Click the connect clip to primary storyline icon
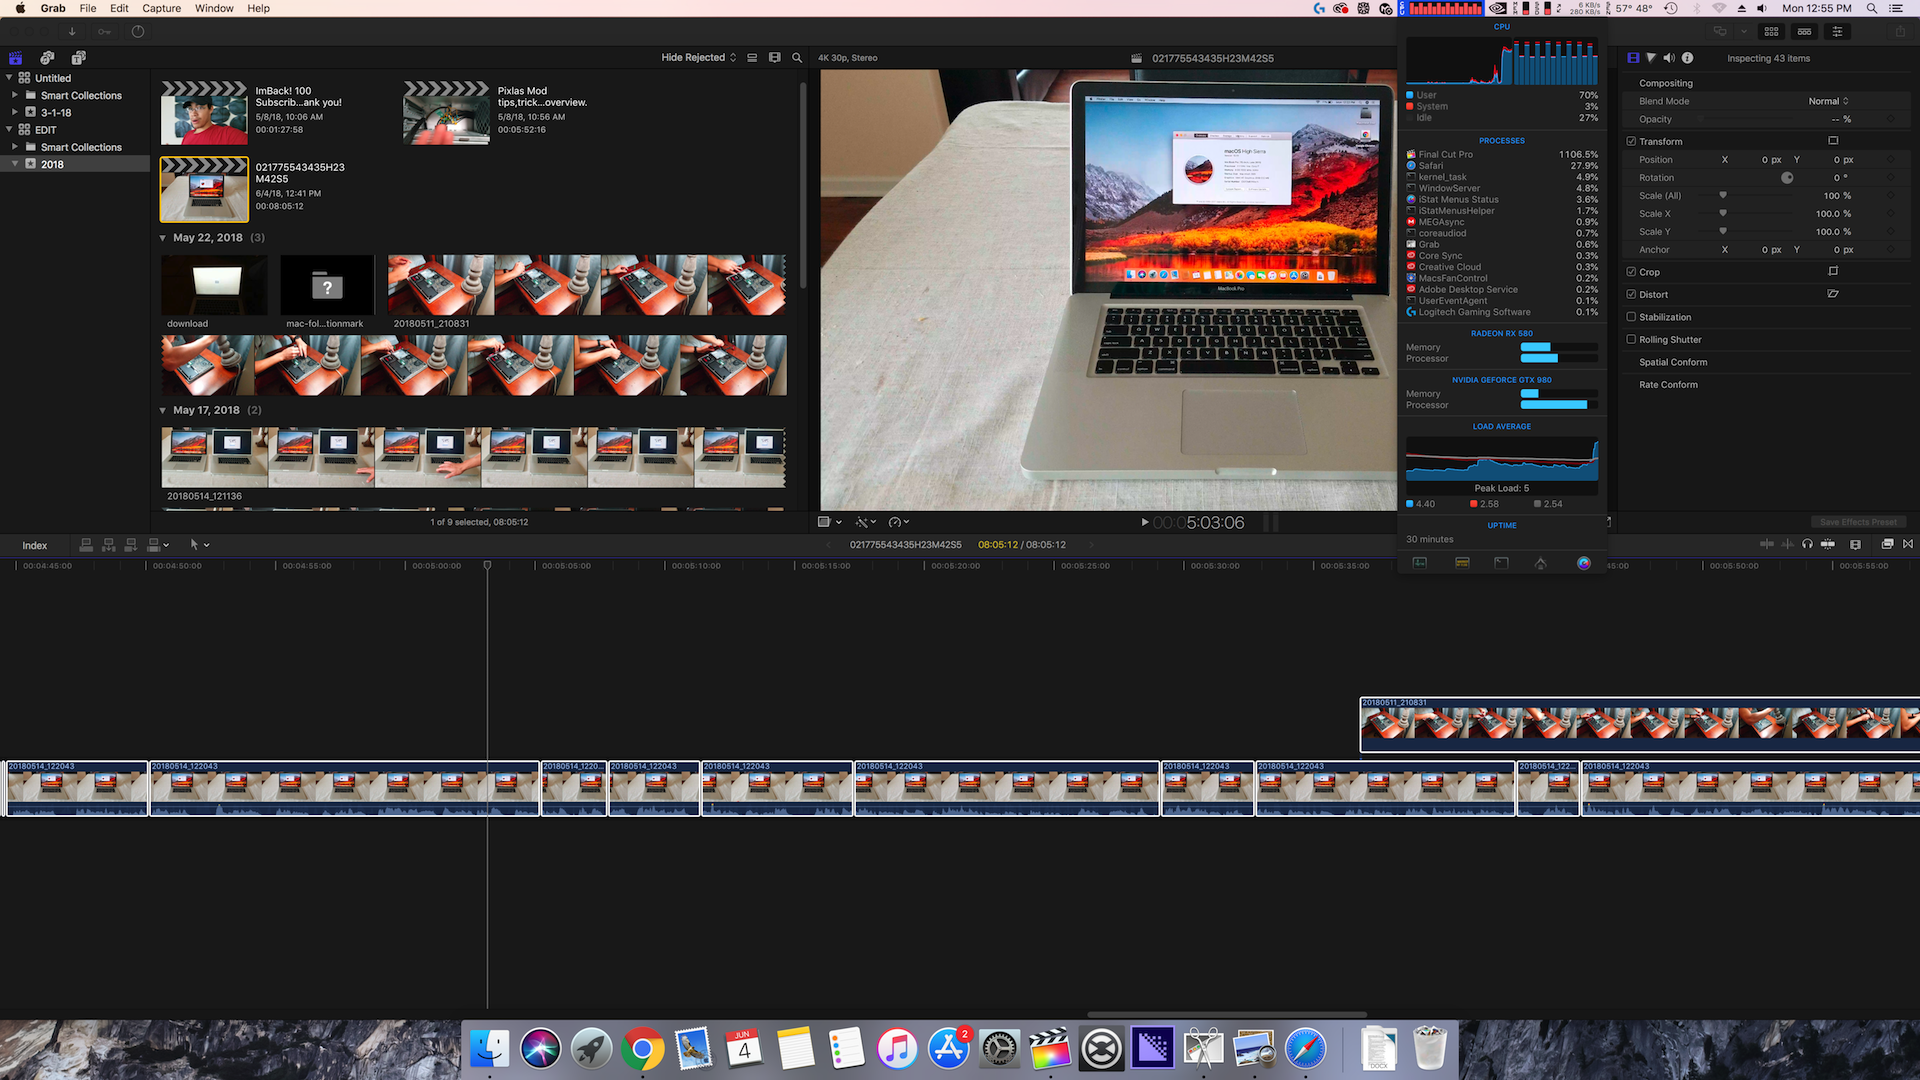The image size is (1920, 1080). (86, 545)
